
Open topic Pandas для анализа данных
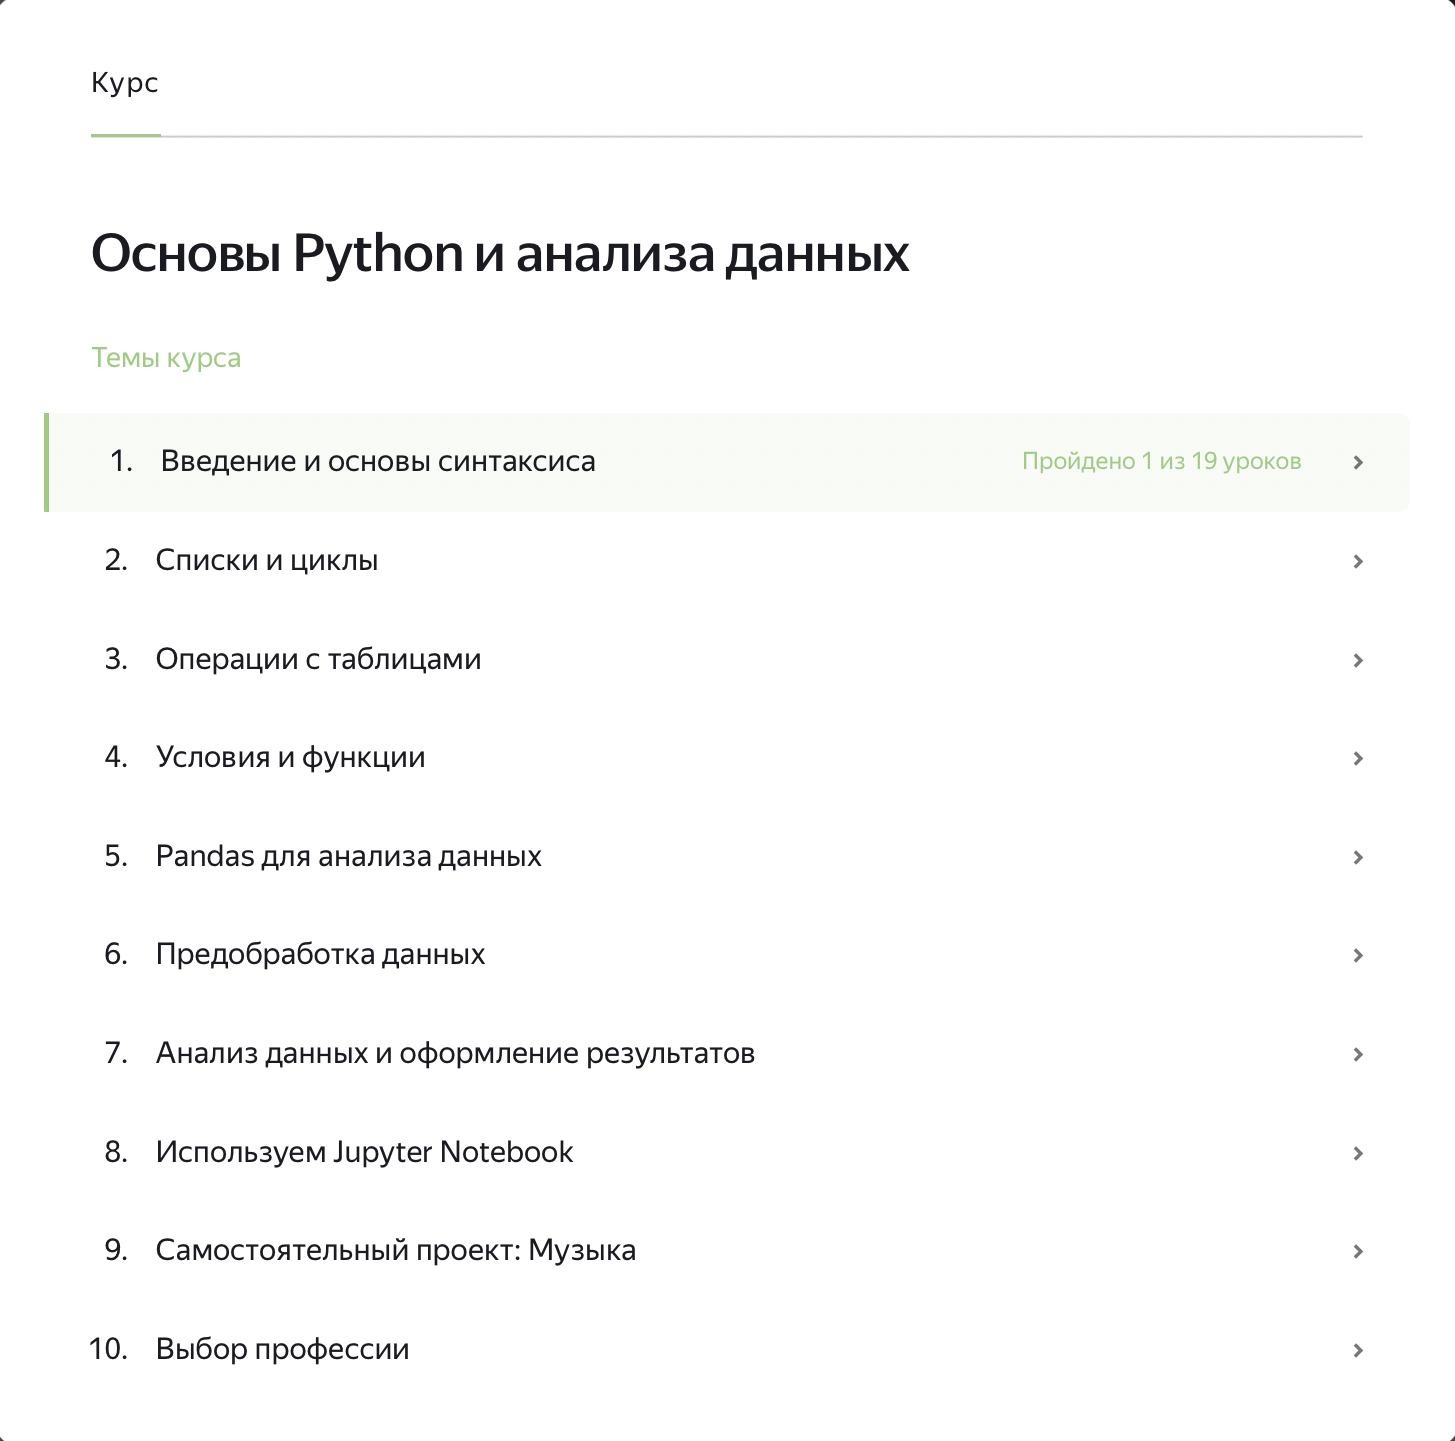(x=727, y=857)
